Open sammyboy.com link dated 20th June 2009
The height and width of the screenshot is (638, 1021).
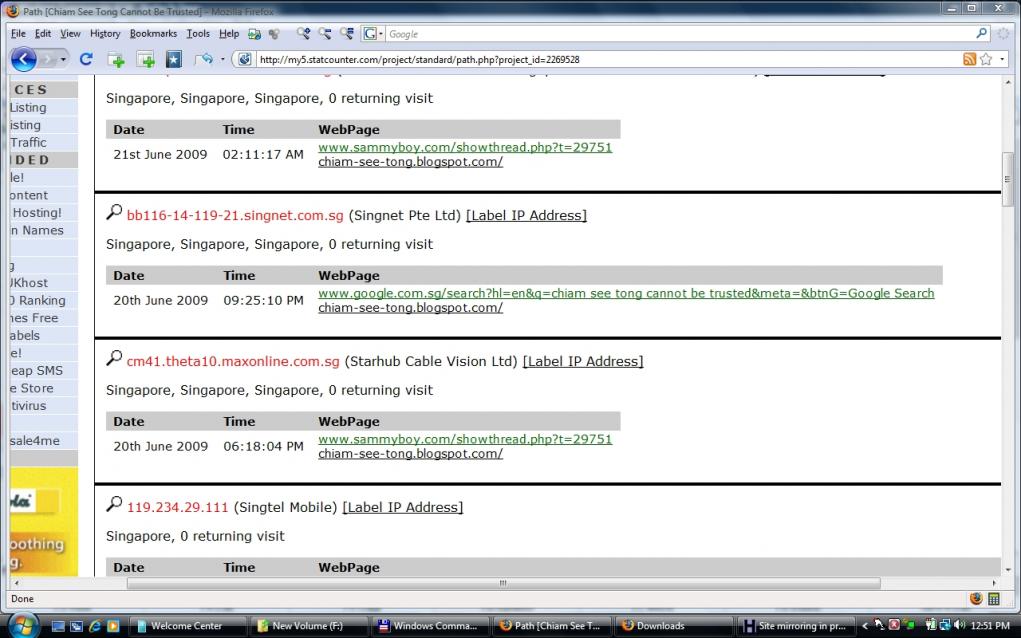[x=465, y=439]
